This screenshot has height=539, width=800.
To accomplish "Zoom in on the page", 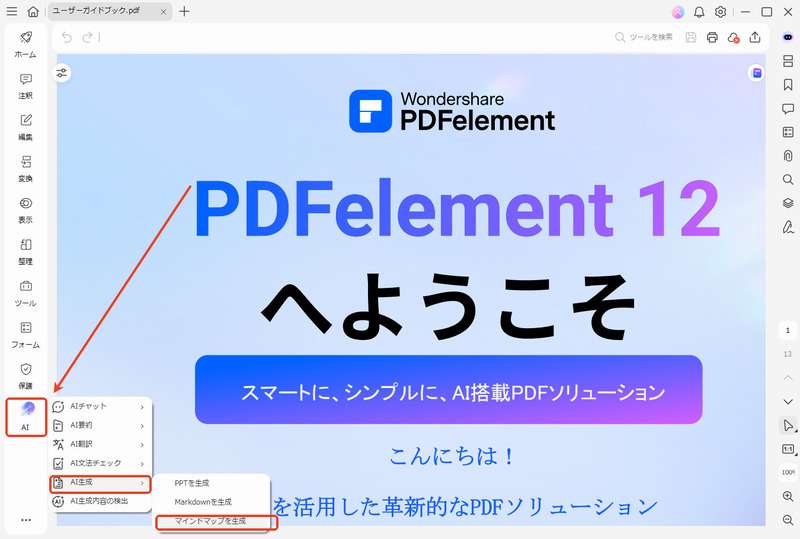I will (x=788, y=496).
